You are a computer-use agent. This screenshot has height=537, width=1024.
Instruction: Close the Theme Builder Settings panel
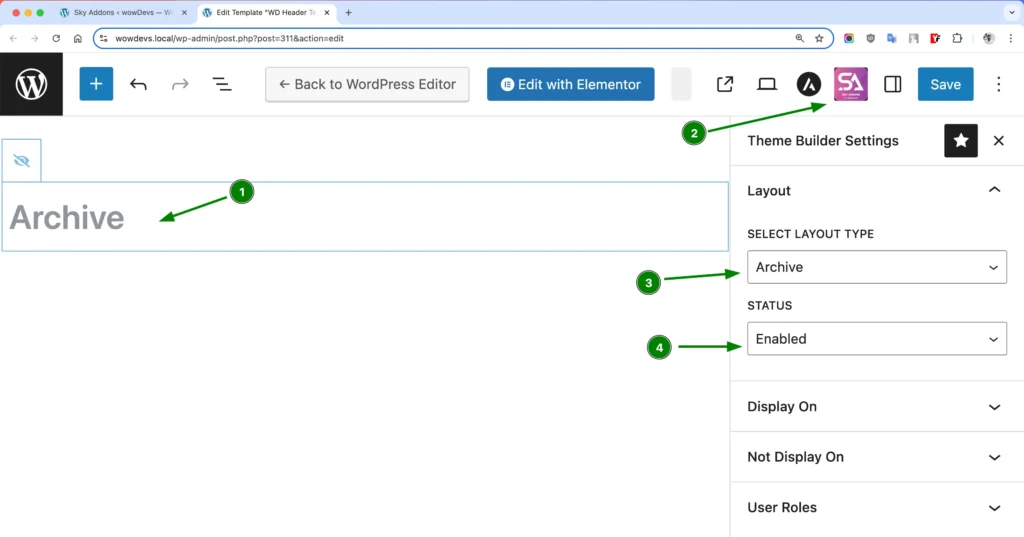click(x=999, y=140)
